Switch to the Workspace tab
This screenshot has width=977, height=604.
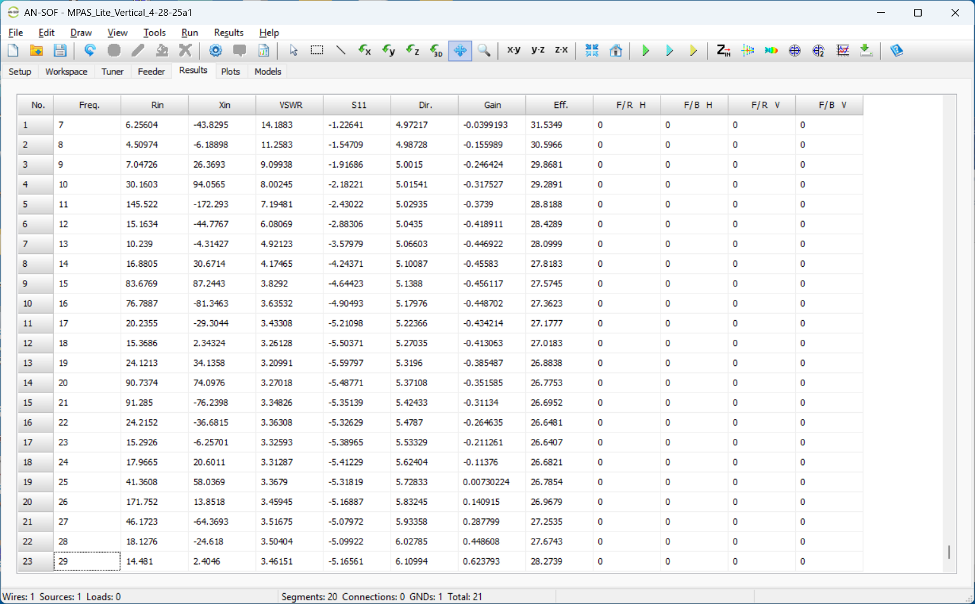coord(66,72)
